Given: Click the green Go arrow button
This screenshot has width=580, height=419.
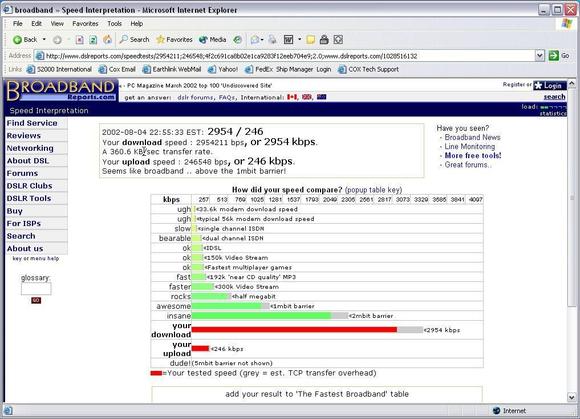Looking at the screenshot, I should (x=554, y=56).
